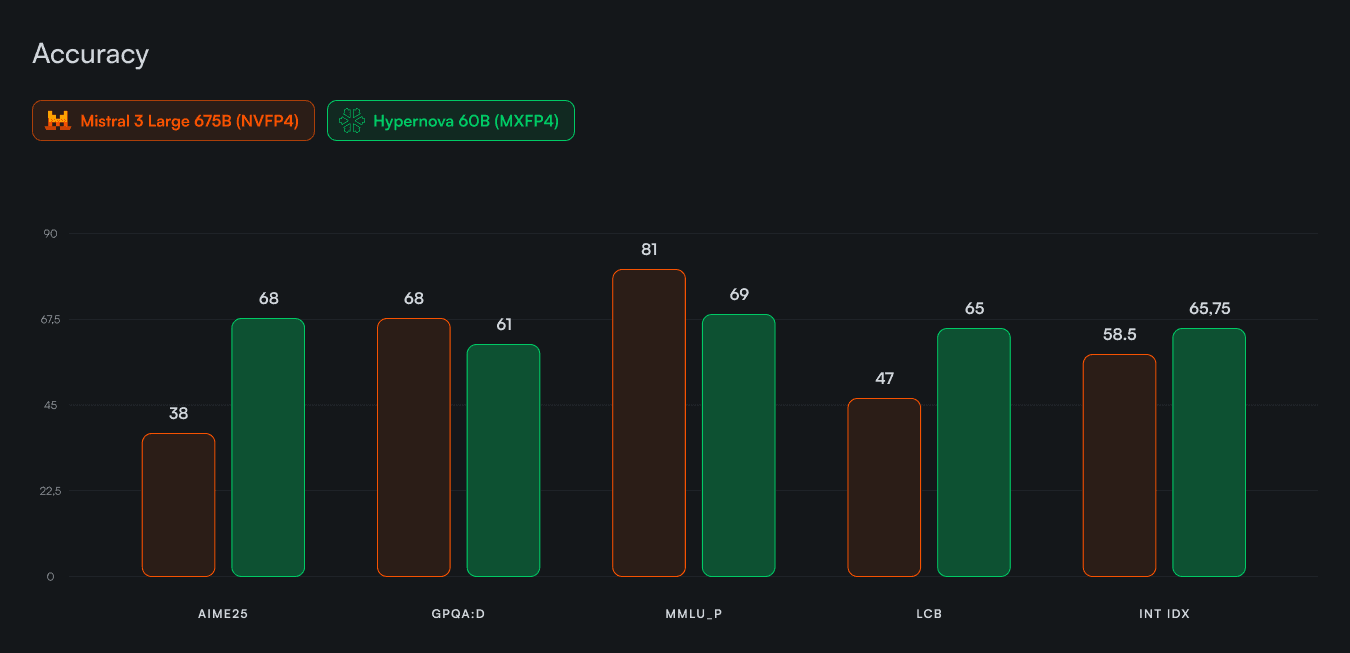Click the green AIME25 bar labeled 68
1350x653 pixels.
pos(268,447)
